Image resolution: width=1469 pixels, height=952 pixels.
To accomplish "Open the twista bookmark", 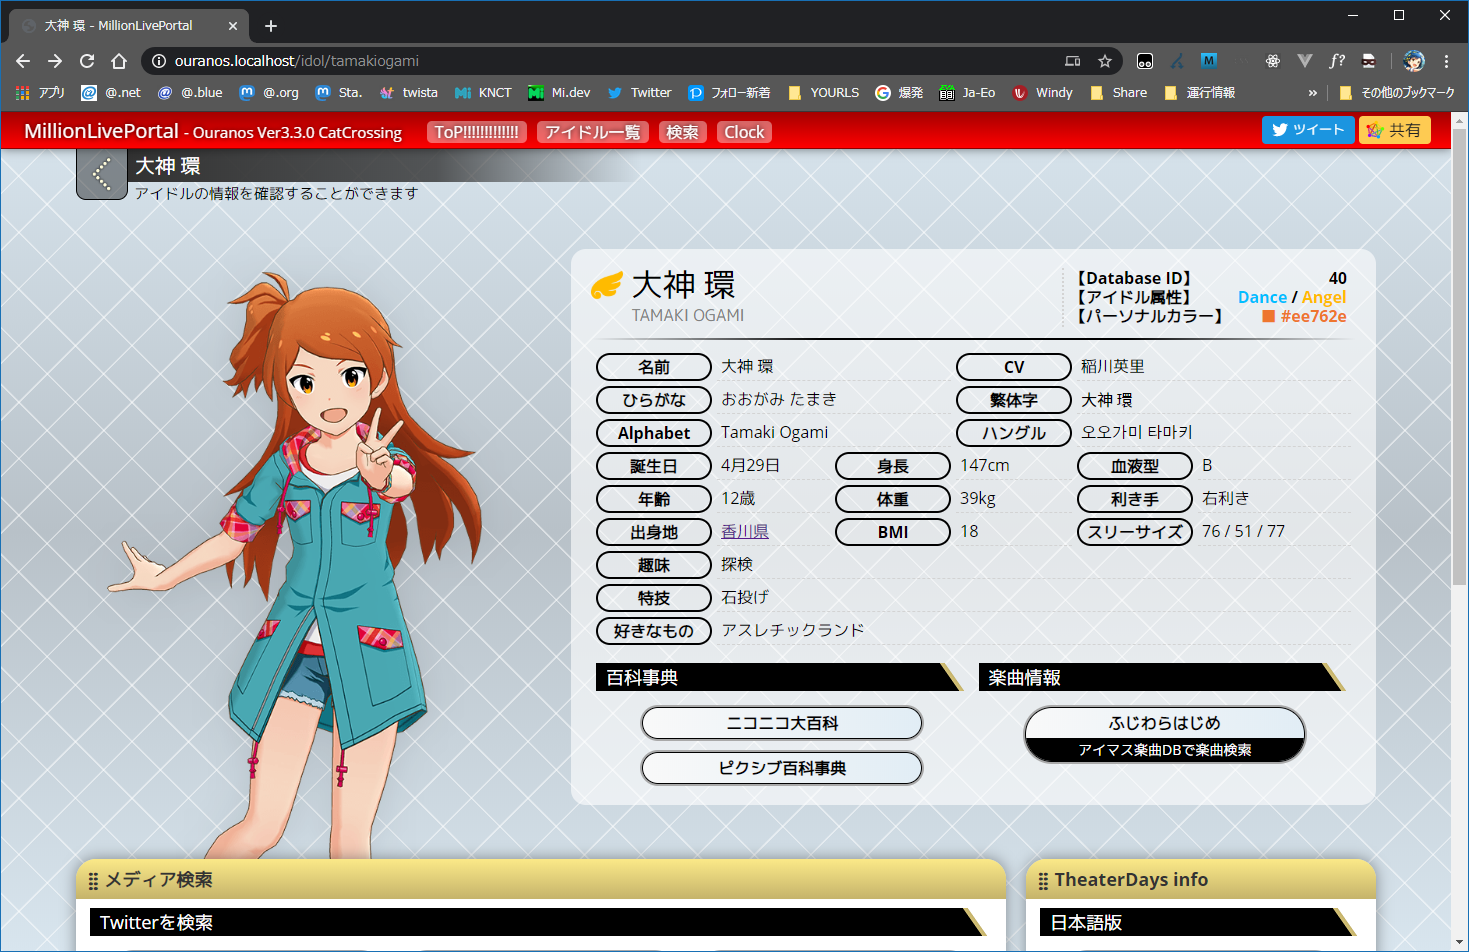I will click(409, 93).
